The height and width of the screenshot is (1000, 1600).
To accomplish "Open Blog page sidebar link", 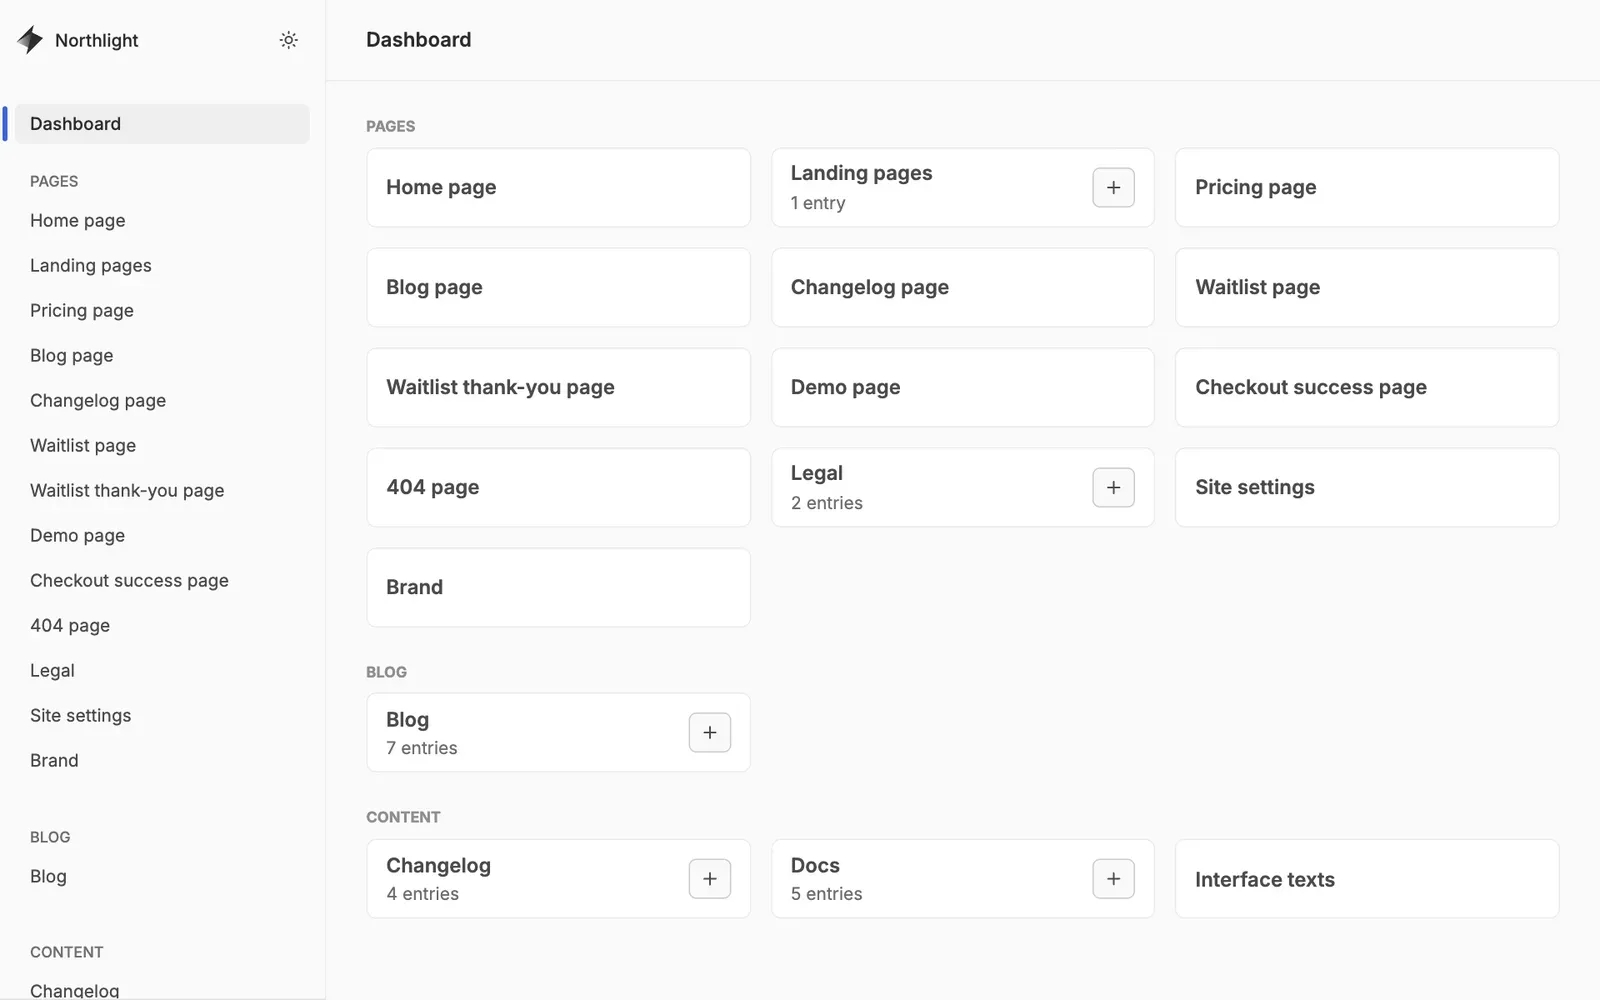I will coord(72,356).
